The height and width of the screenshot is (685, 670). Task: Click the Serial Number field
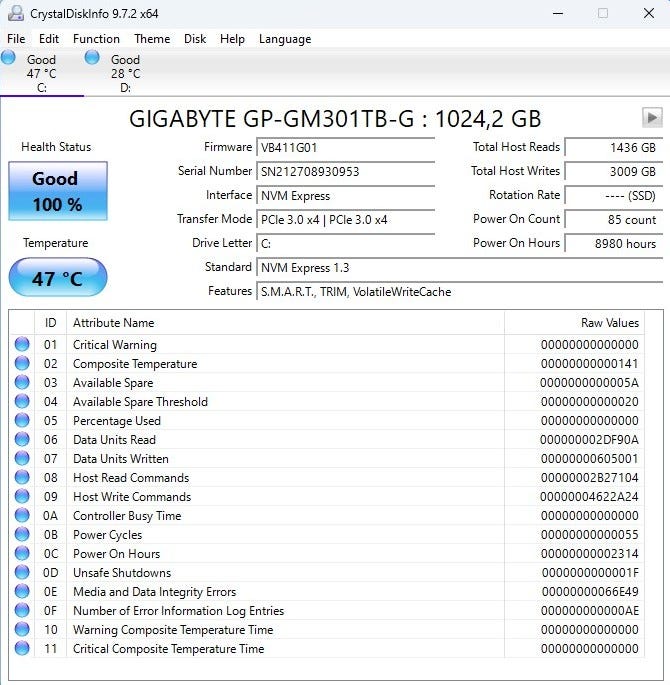345,171
